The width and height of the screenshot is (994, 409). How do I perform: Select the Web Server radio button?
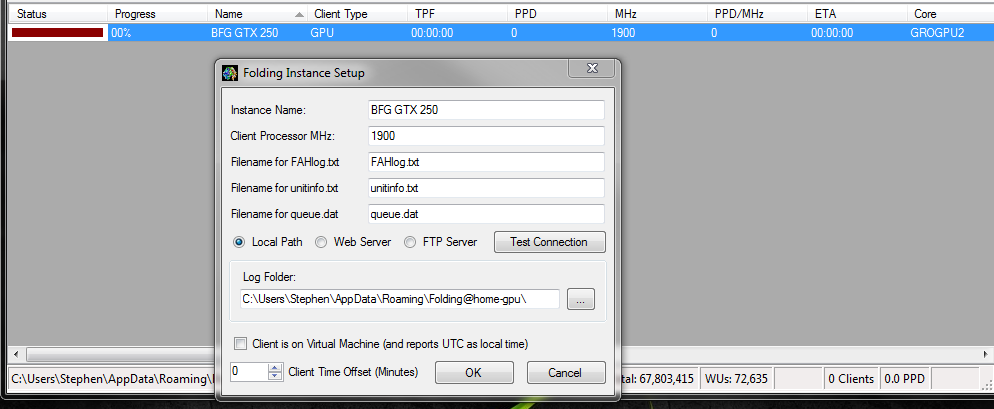321,242
